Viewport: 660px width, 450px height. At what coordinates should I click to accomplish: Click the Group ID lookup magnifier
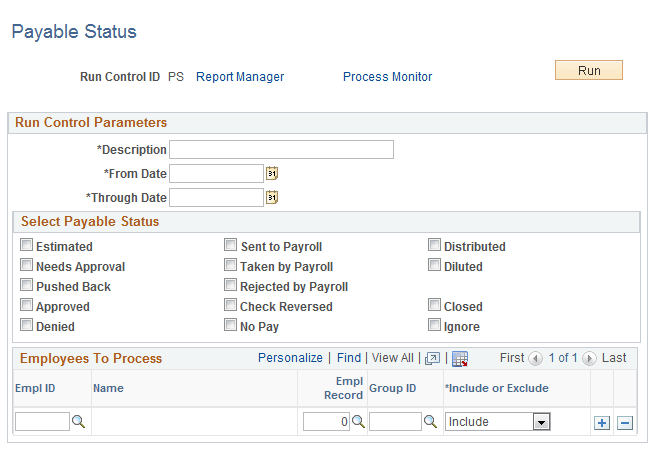(431, 422)
